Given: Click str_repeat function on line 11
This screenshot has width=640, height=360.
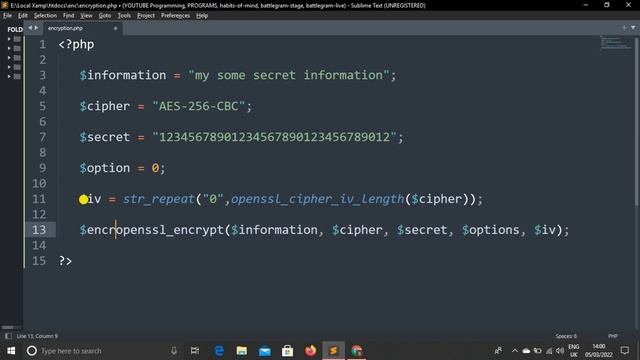Looking at the screenshot, I should tap(159, 199).
